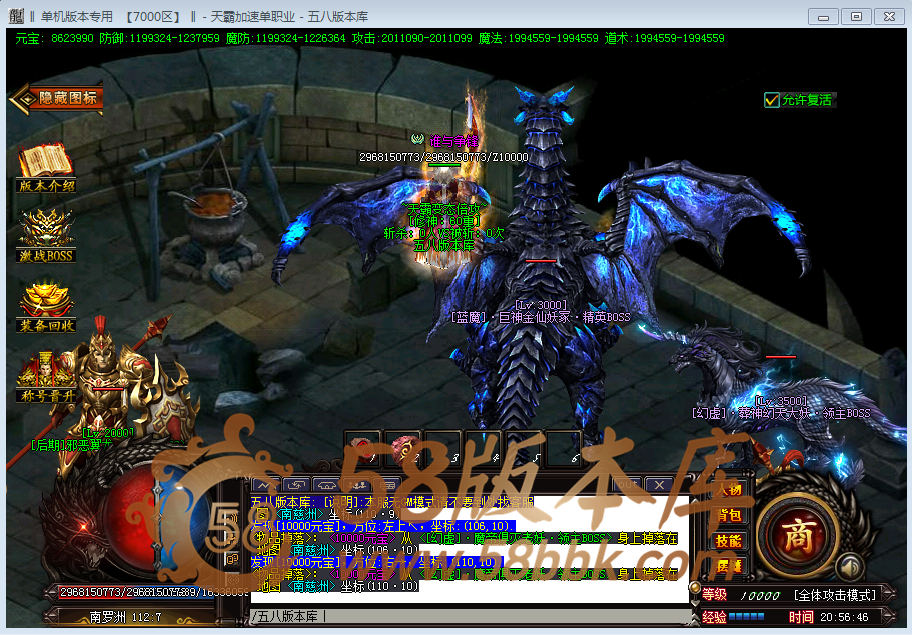Image resolution: width=912 pixels, height=635 pixels.
Task: Click the blue 经验 experience progress bar
Action: tap(747, 616)
